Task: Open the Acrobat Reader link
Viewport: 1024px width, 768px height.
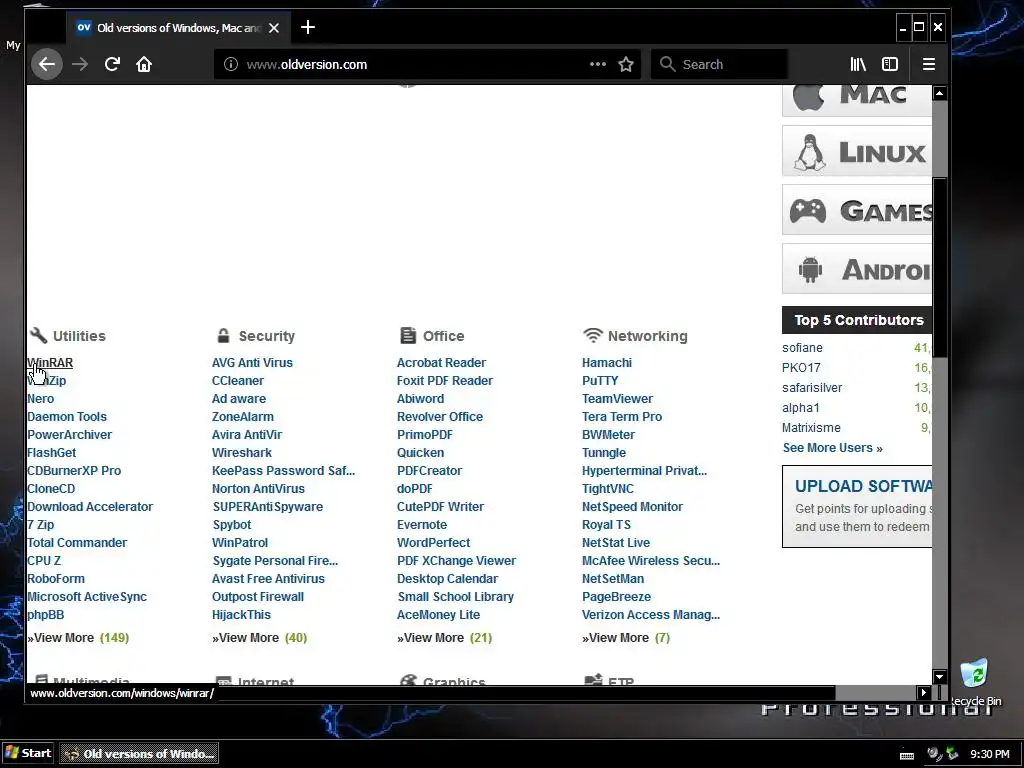Action: pos(441,362)
